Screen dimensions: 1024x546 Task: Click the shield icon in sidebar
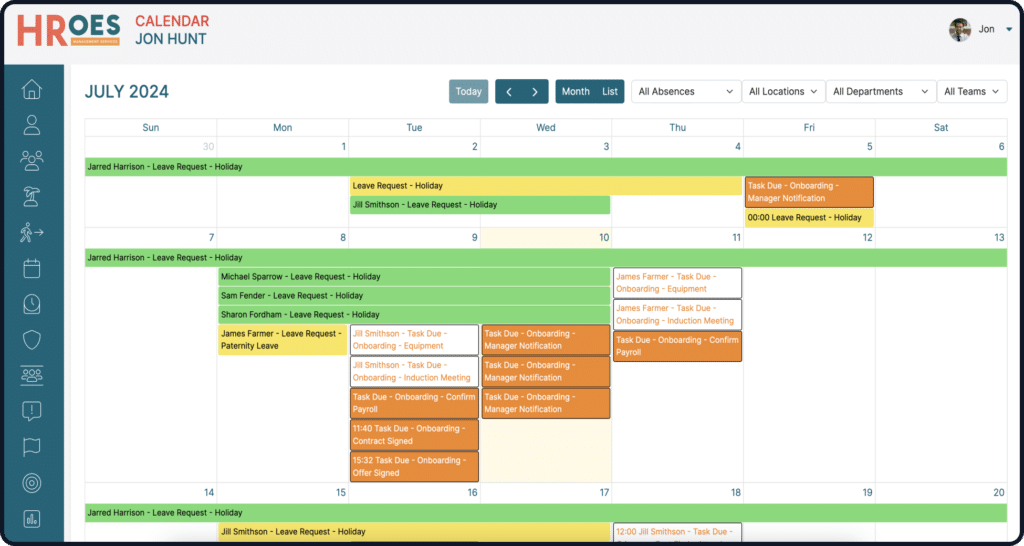click(32, 340)
